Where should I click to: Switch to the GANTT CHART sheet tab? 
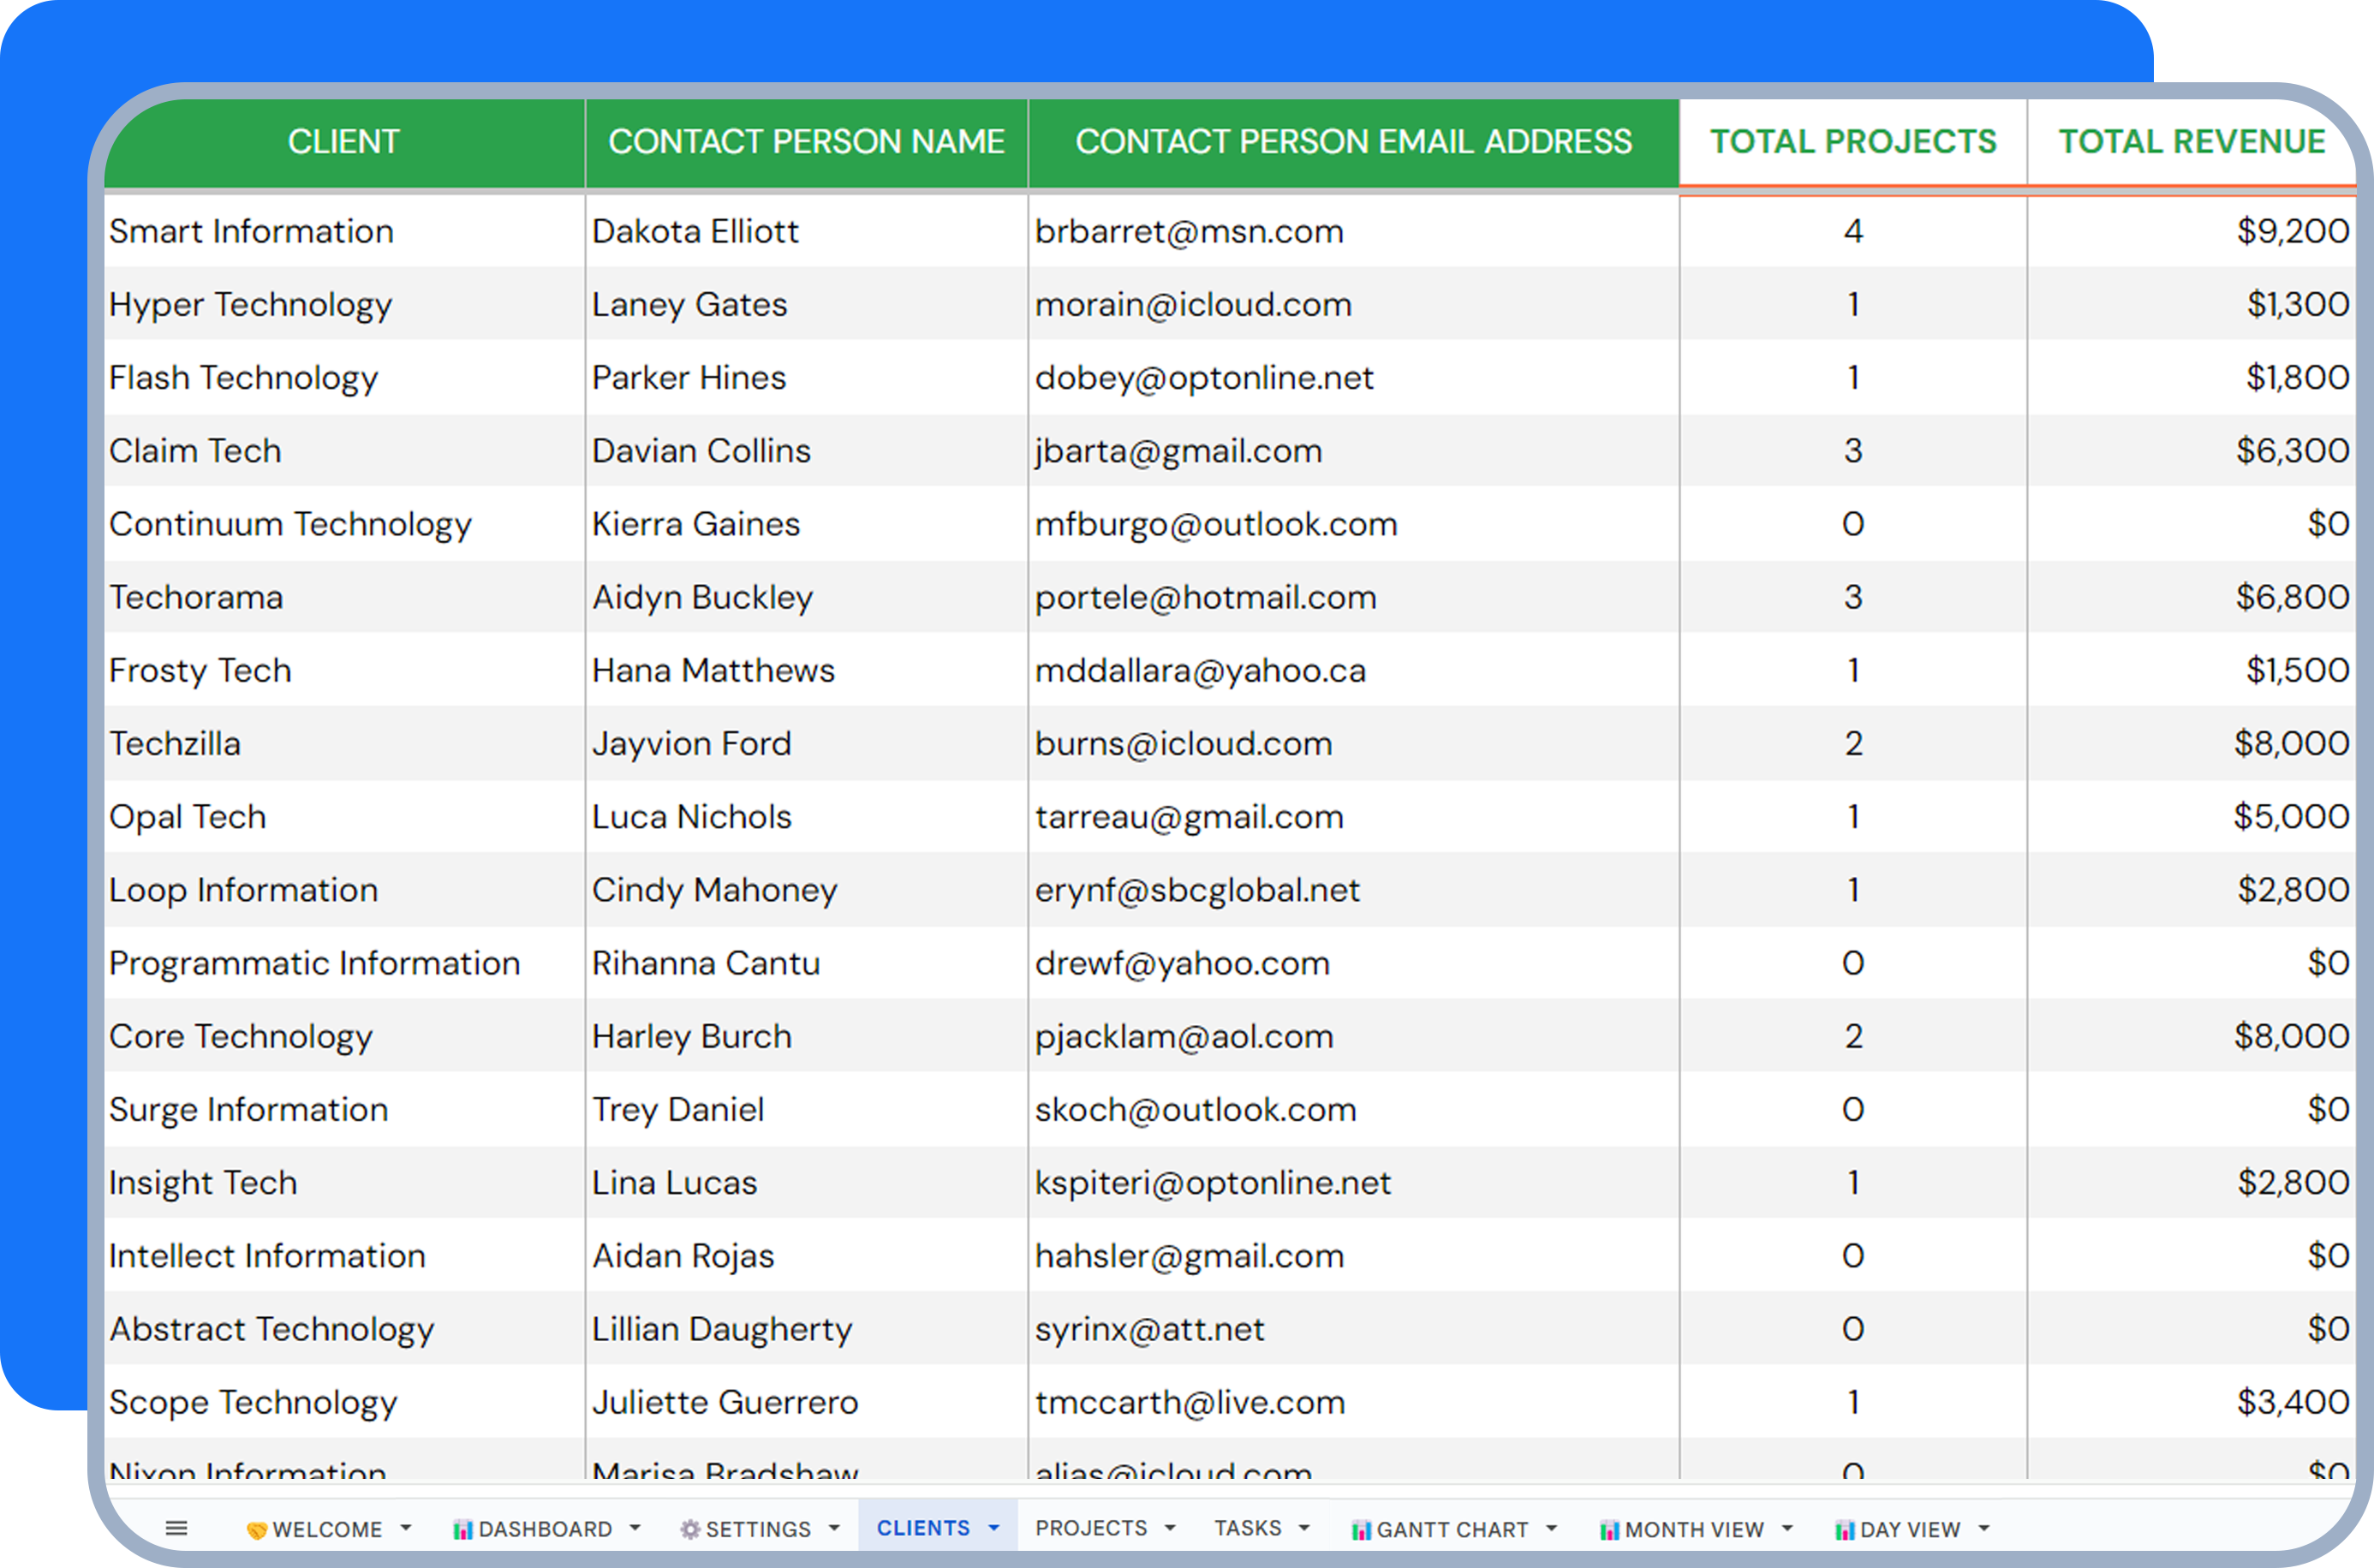[x=1452, y=1529]
